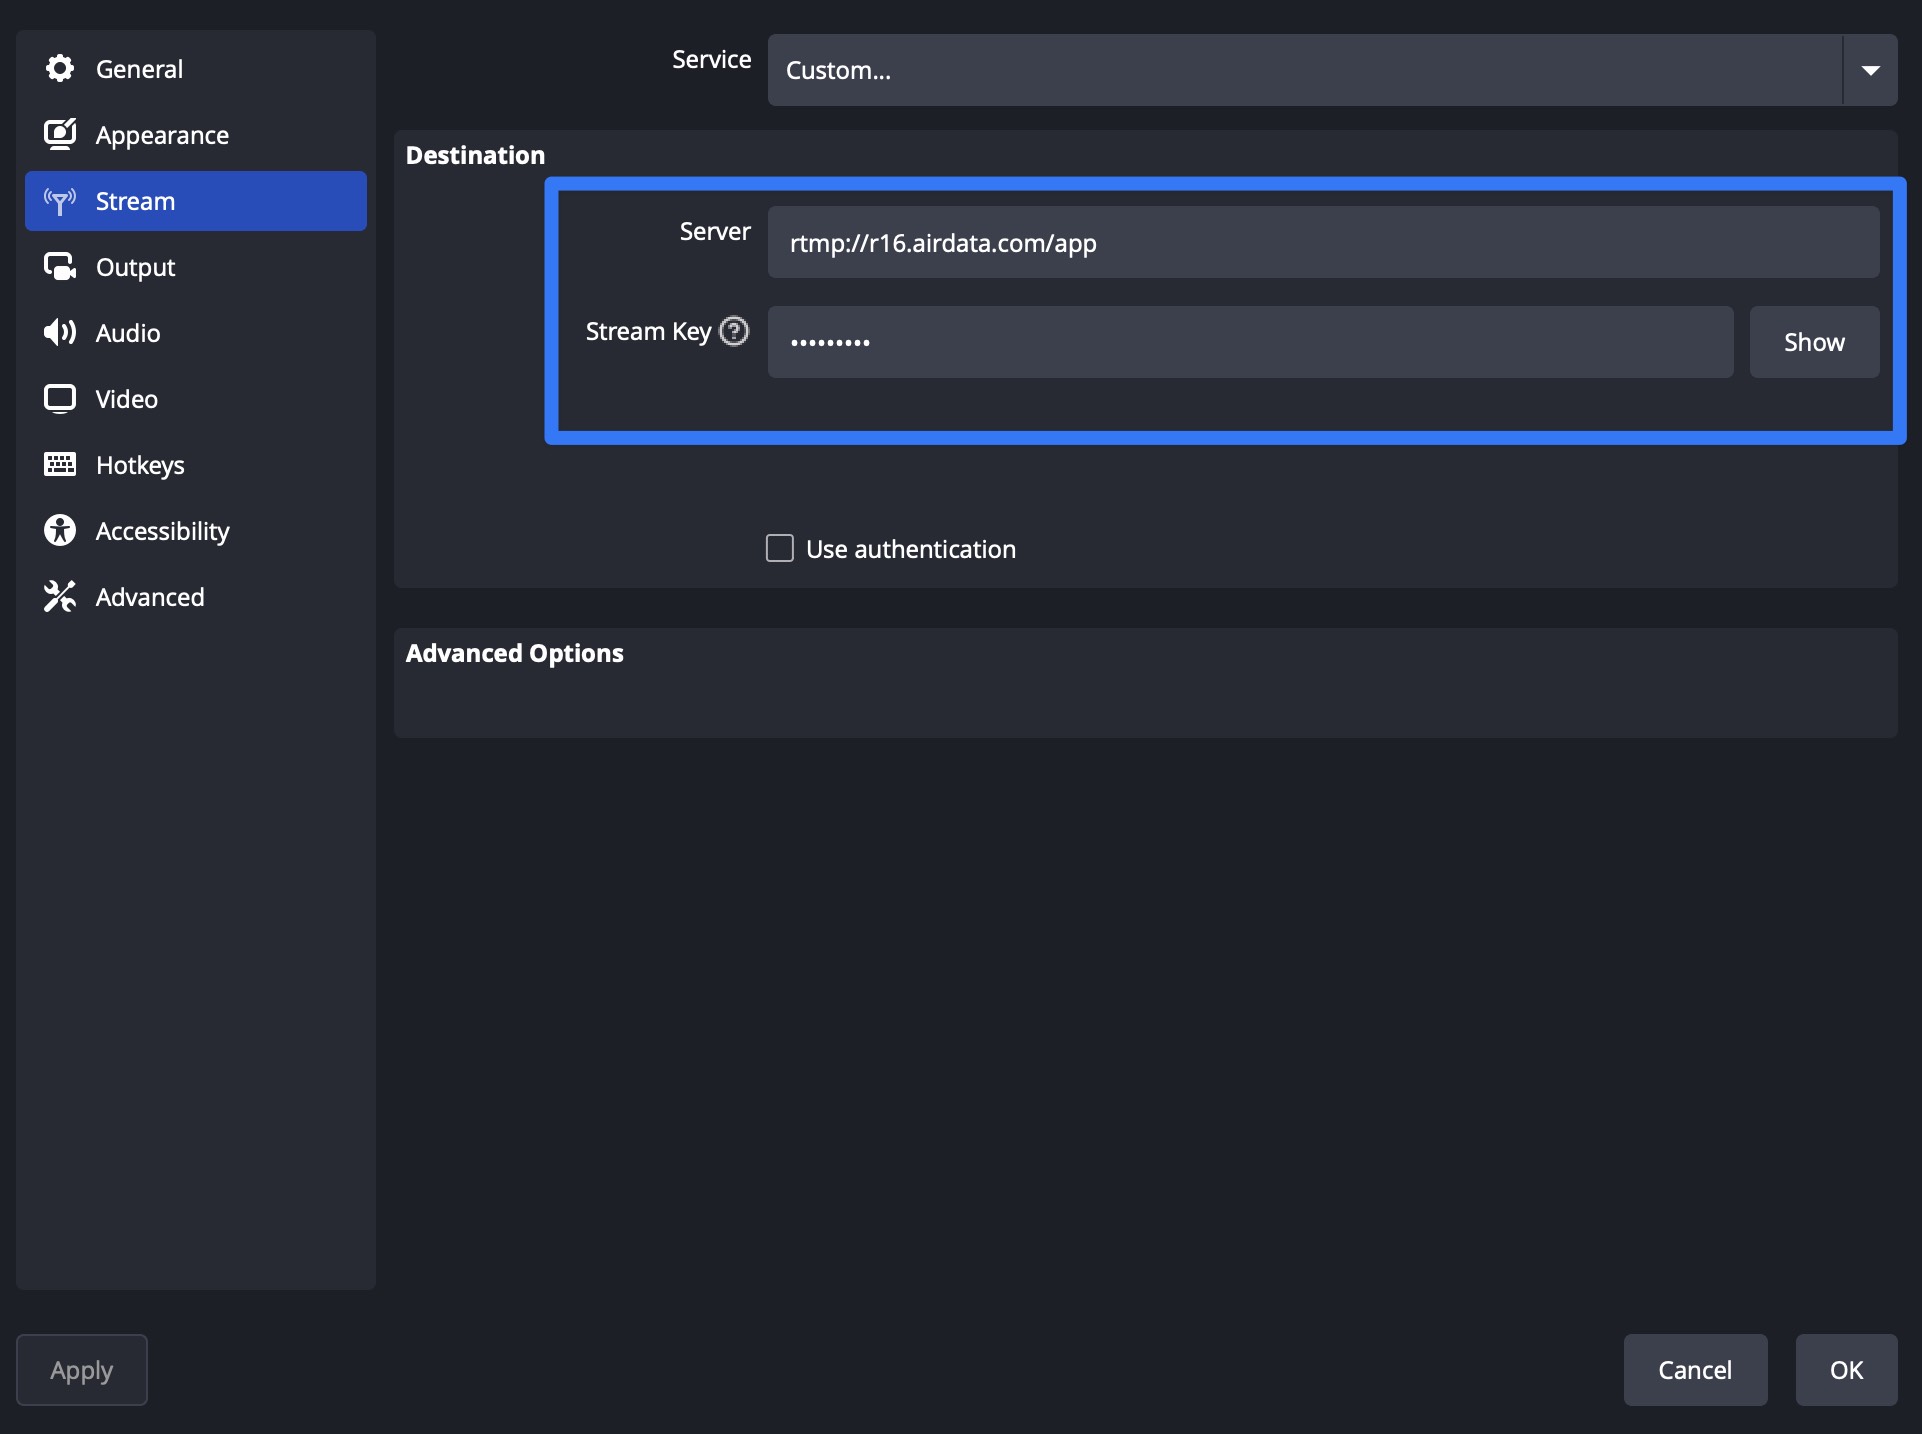Click the Stream Key help question mark
Image resolution: width=1922 pixels, height=1434 pixels.
tap(734, 331)
